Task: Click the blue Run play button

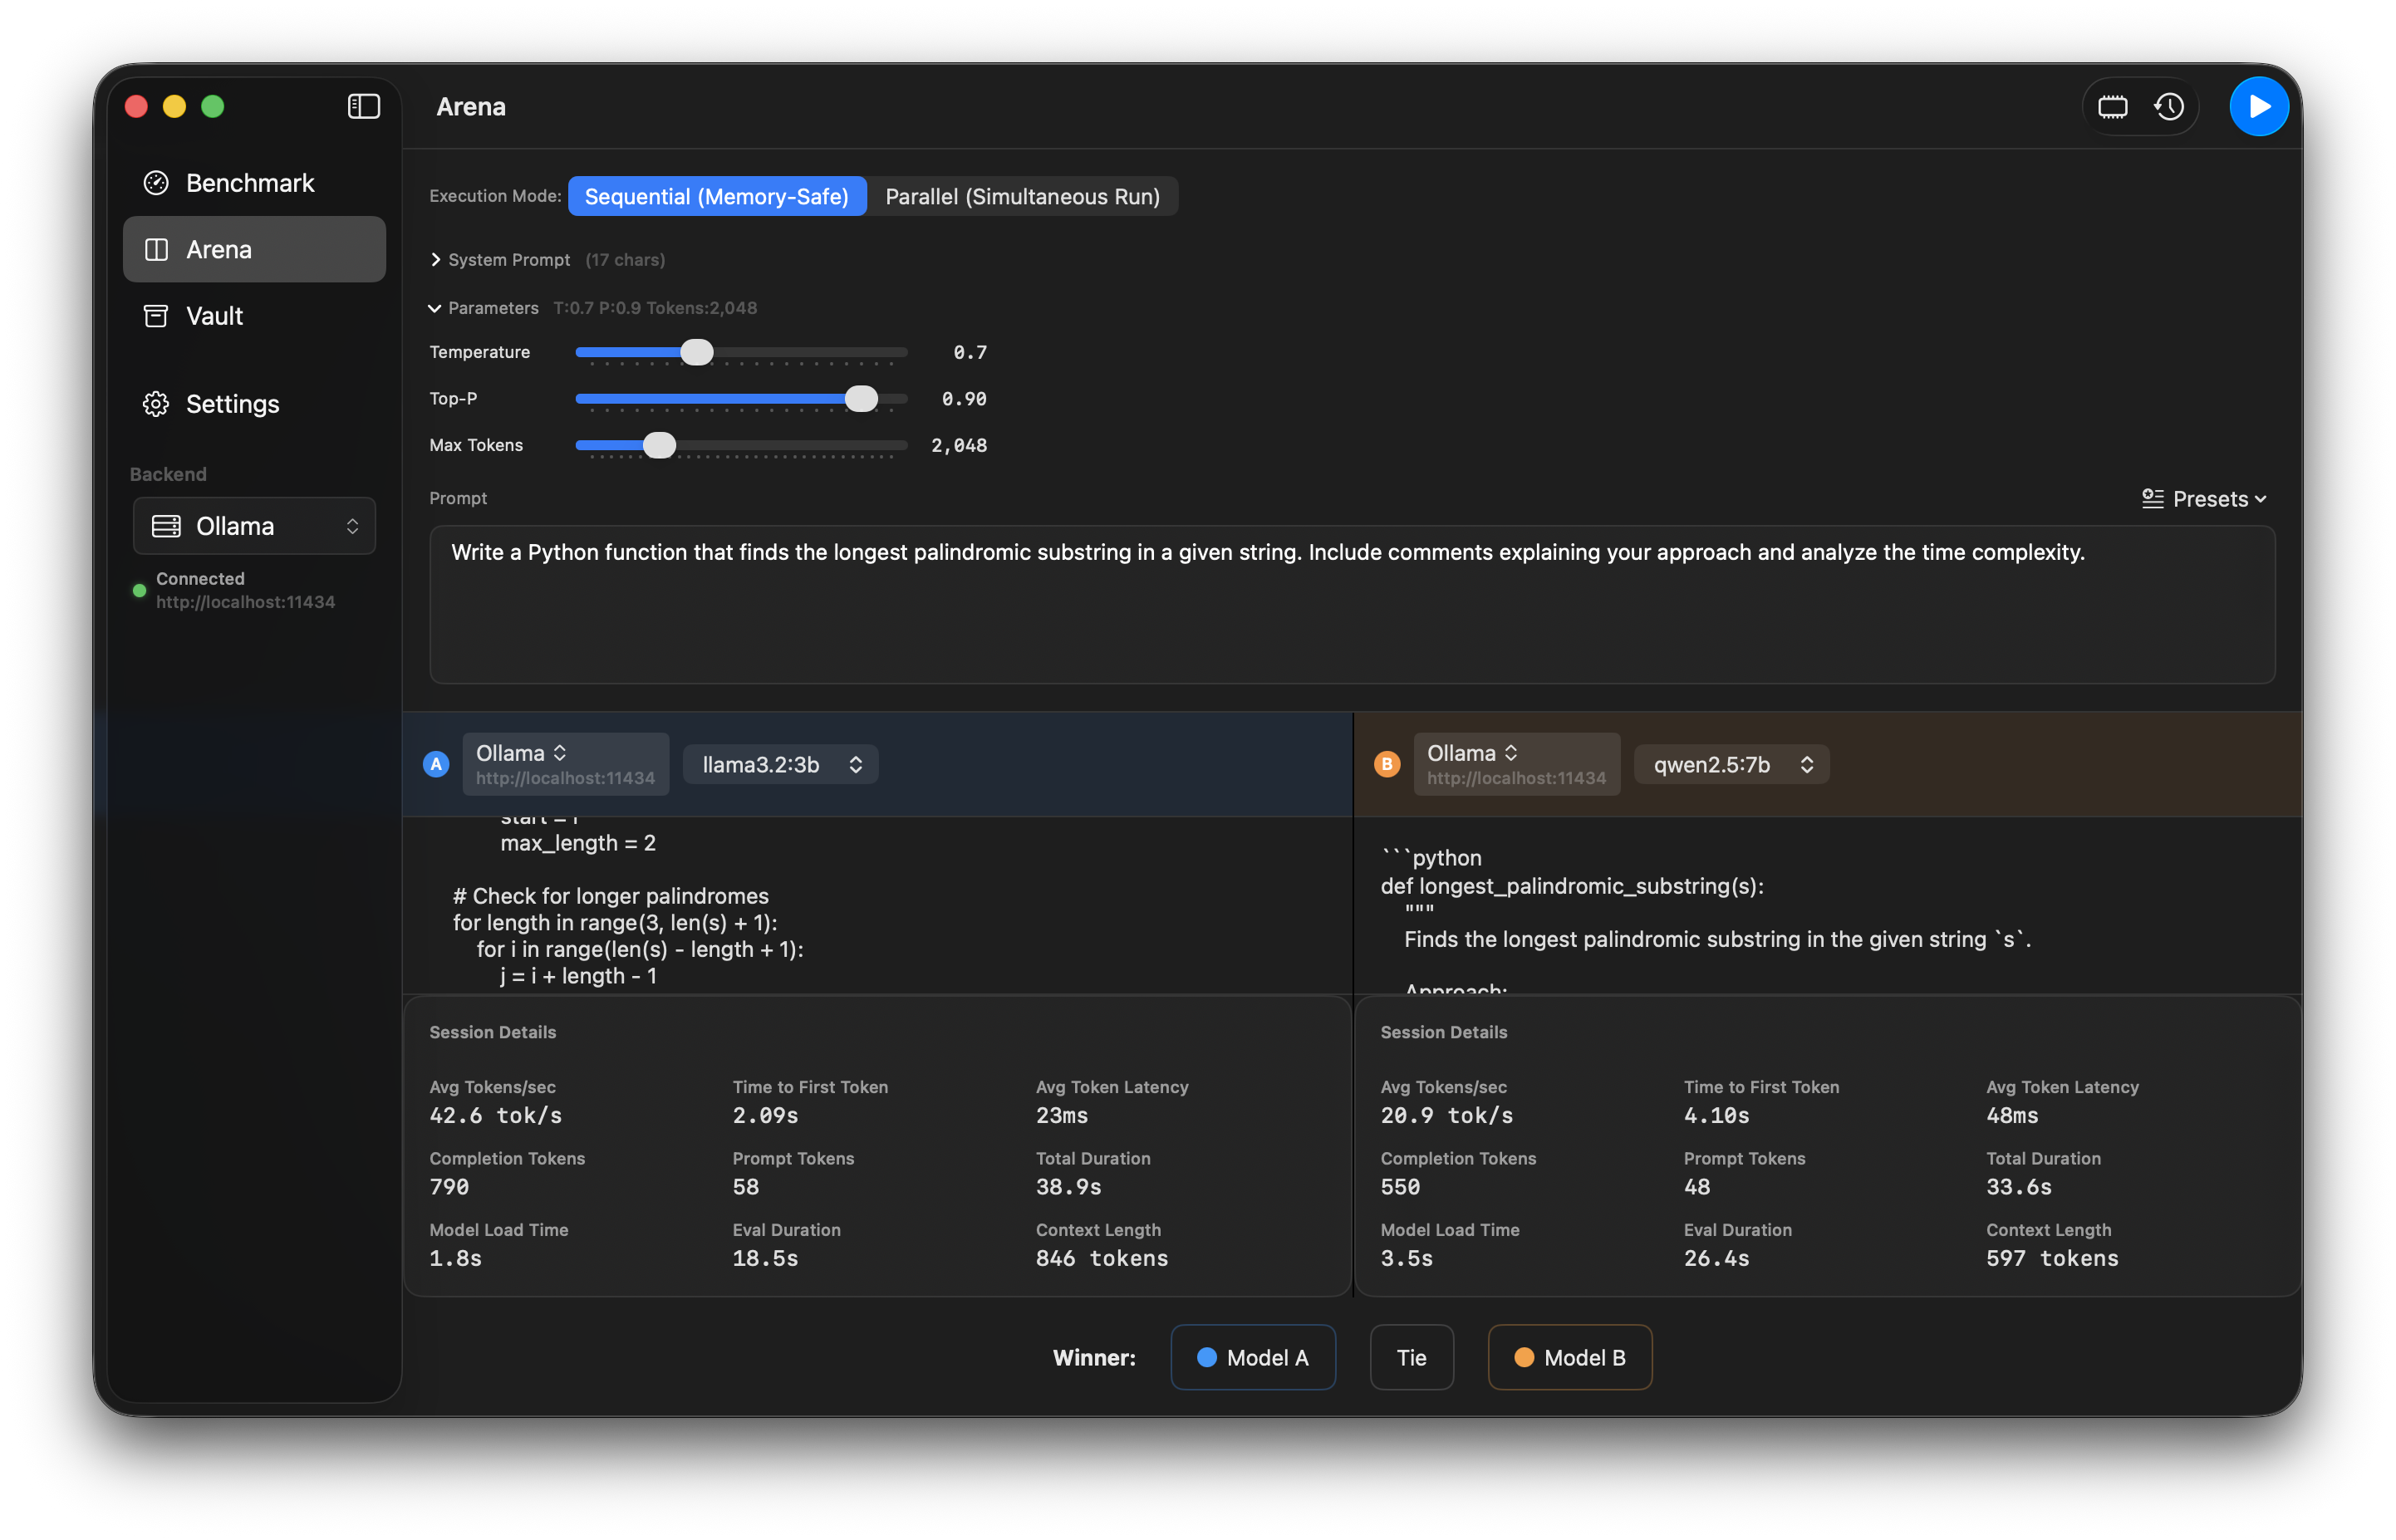Action: [x=2258, y=106]
